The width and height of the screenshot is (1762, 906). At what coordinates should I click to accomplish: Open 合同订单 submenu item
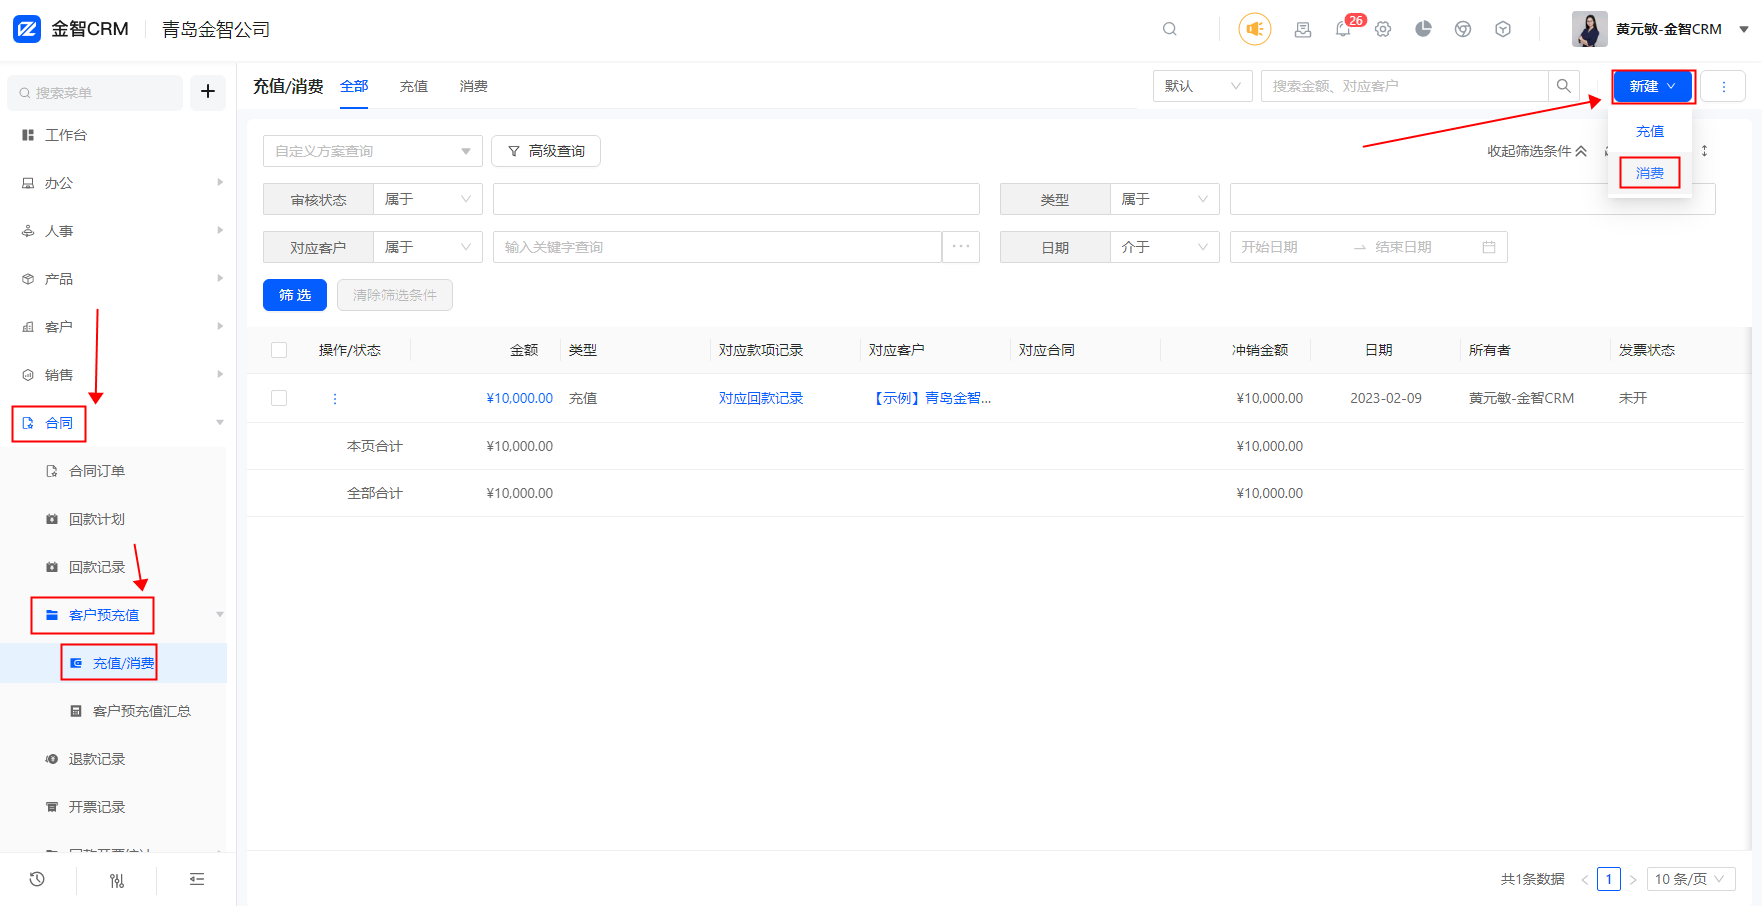click(97, 471)
